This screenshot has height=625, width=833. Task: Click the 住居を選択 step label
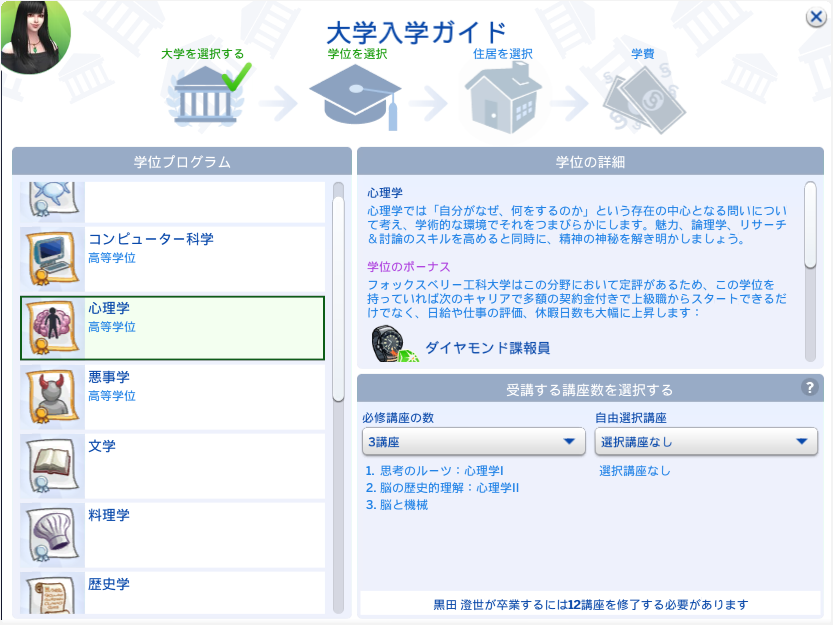502,54
